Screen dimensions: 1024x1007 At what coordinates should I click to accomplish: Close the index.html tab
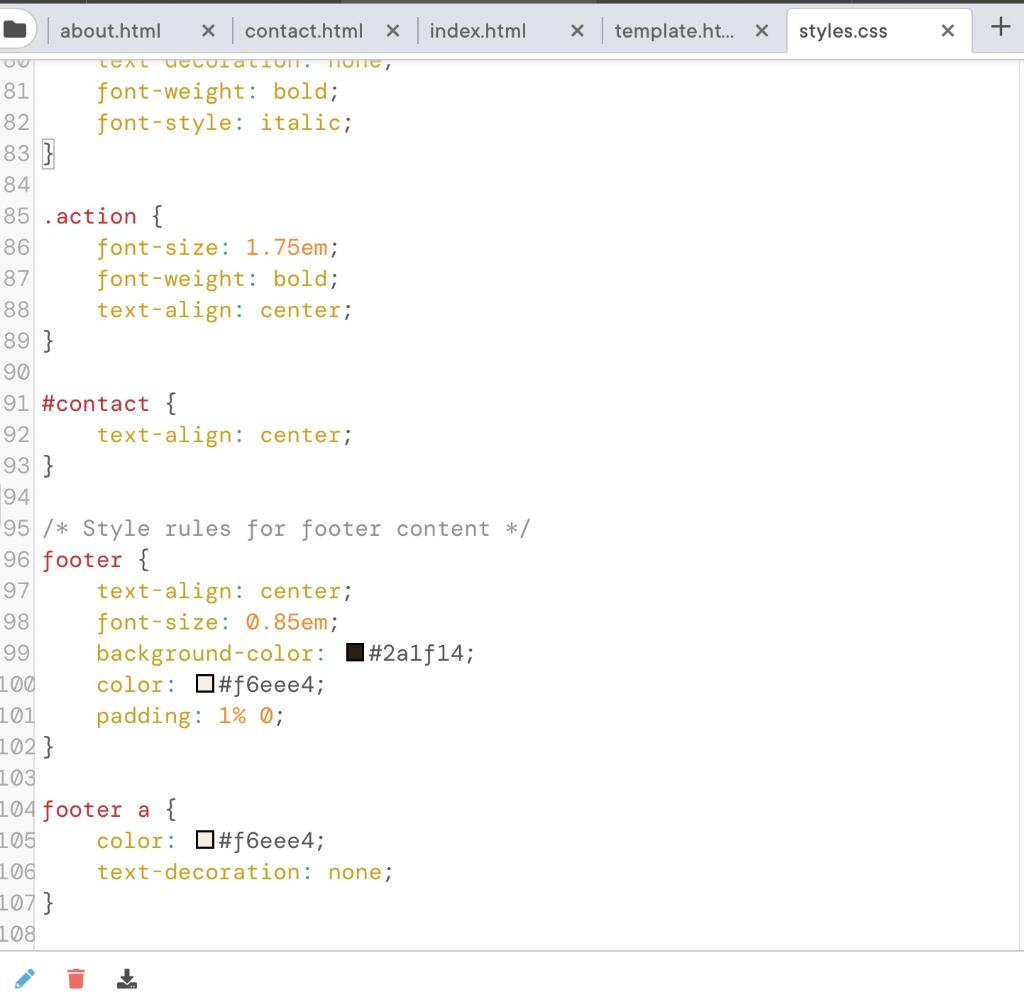(577, 31)
